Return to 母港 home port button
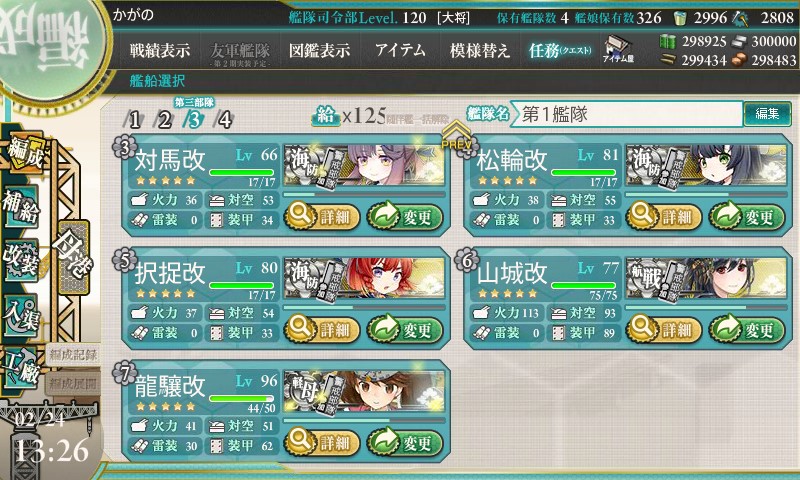 tap(73, 258)
